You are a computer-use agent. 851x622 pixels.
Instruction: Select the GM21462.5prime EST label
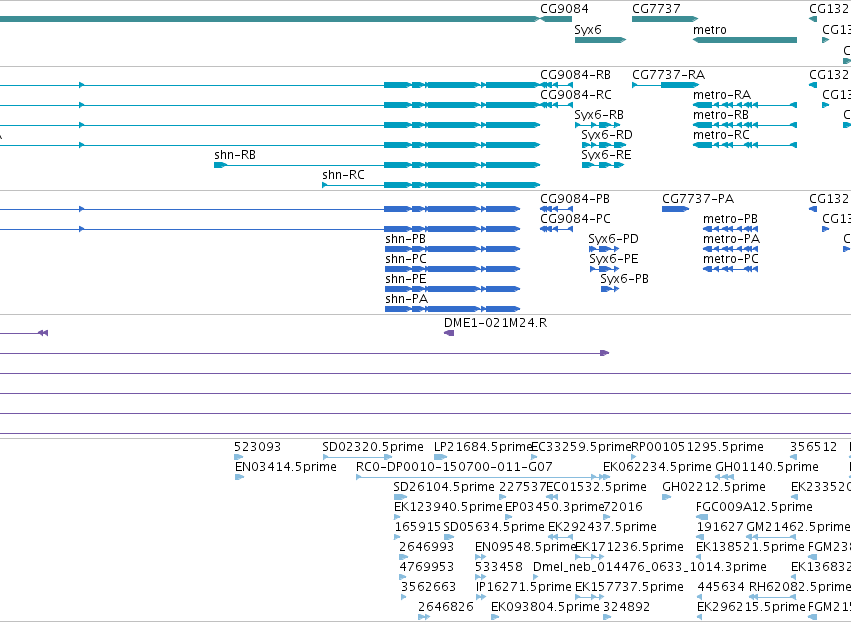[798, 528]
